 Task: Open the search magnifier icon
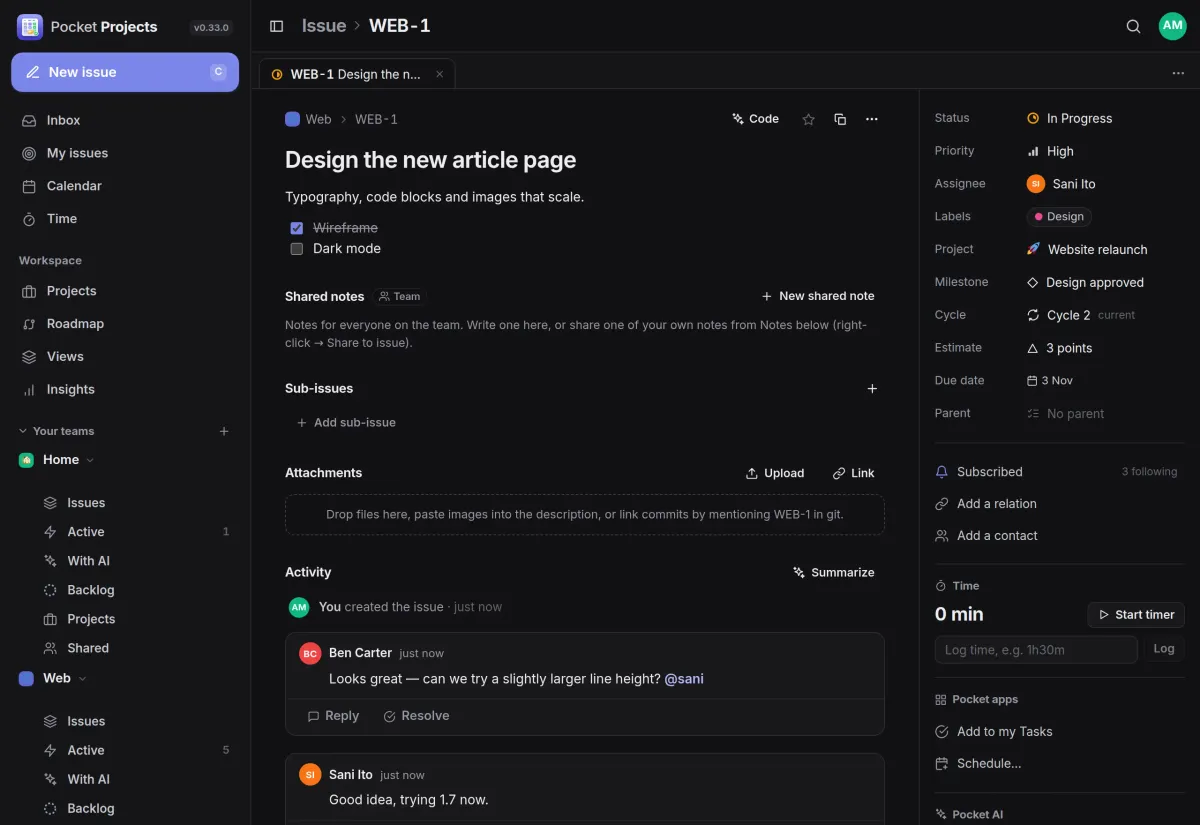(x=1133, y=26)
